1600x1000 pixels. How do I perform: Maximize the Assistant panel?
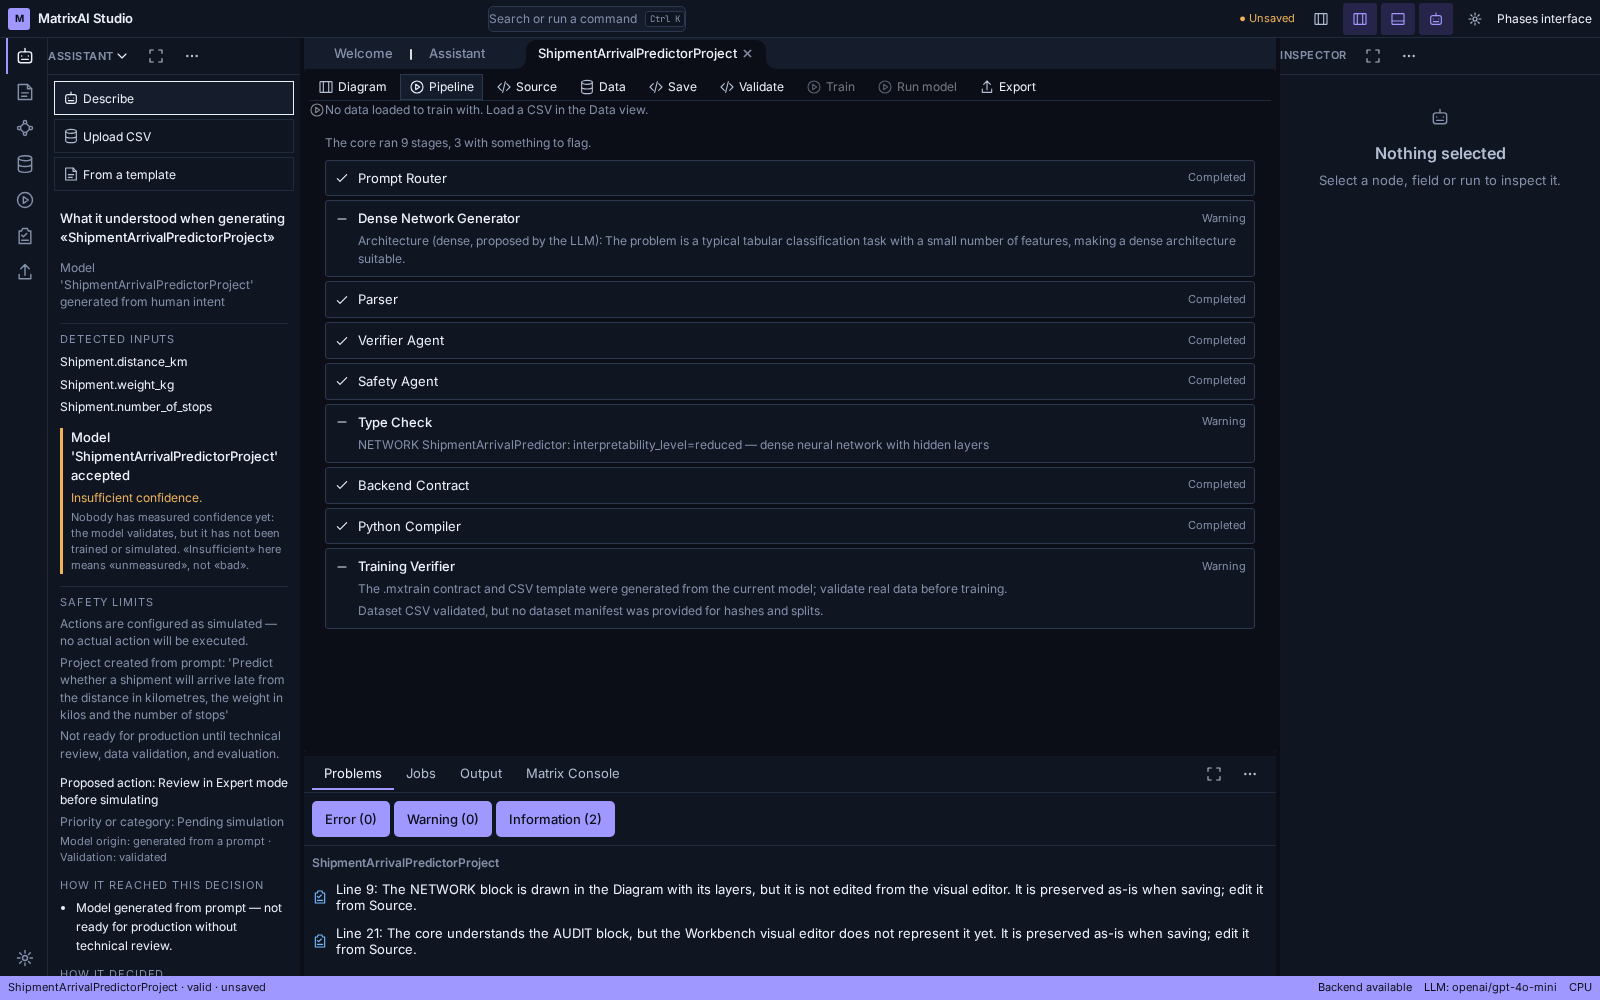pos(156,56)
